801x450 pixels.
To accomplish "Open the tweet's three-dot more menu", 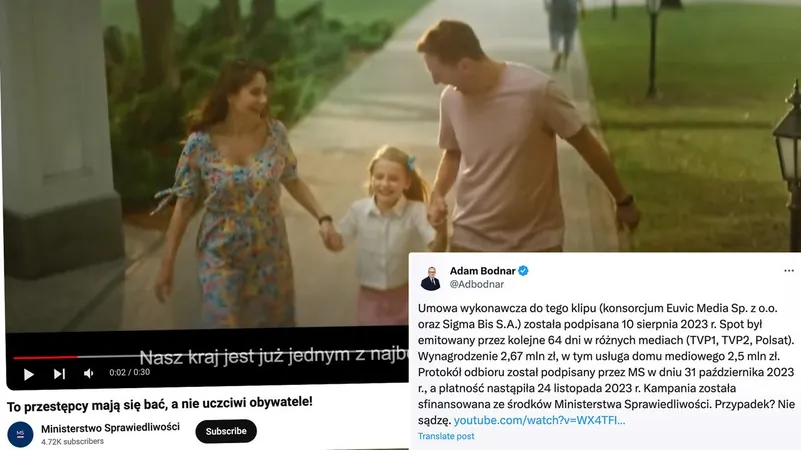I will tap(789, 271).
